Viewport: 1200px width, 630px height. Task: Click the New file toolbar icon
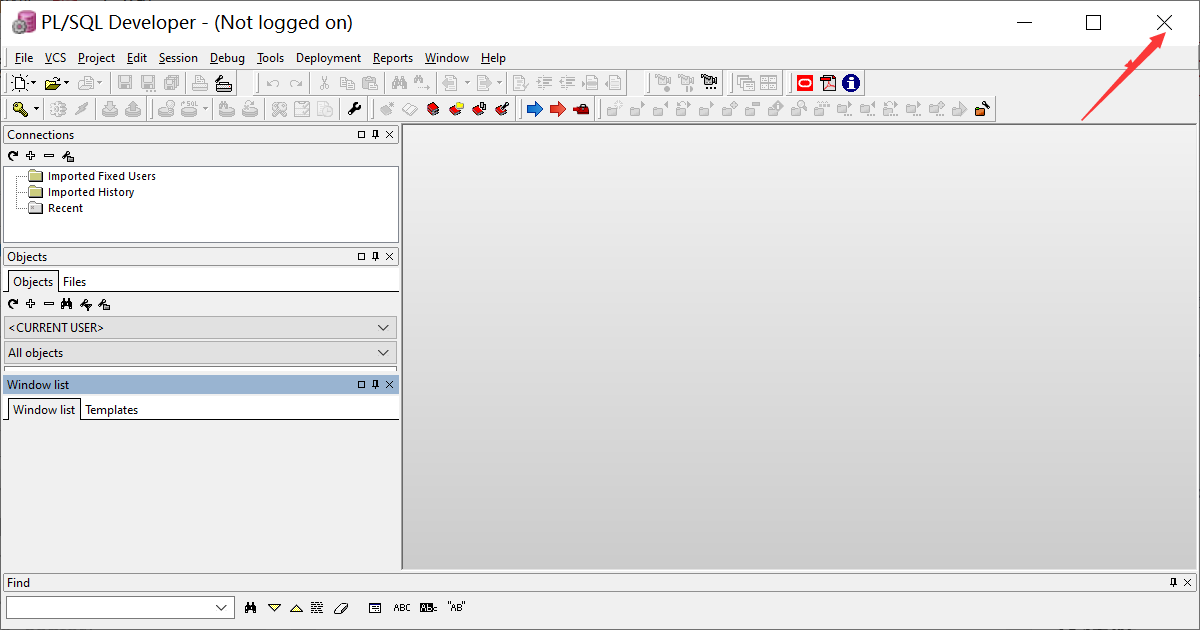coord(21,83)
